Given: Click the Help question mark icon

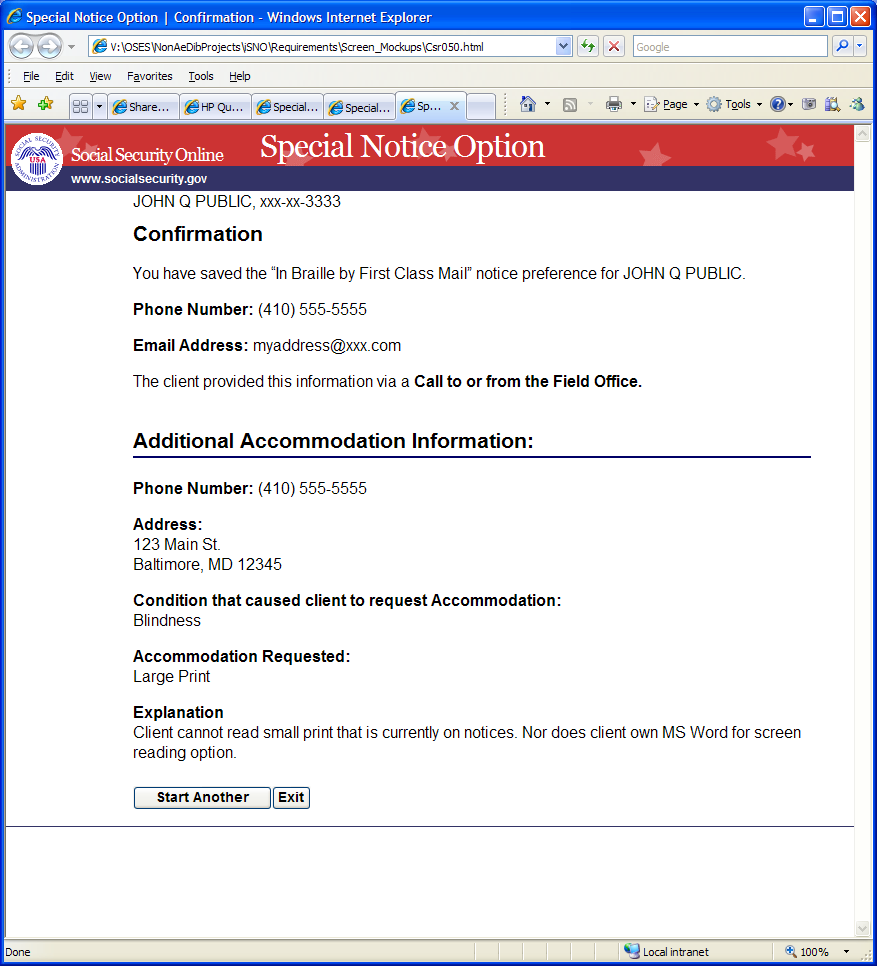Looking at the screenshot, I should pyautogui.click(x=778, y=104).
